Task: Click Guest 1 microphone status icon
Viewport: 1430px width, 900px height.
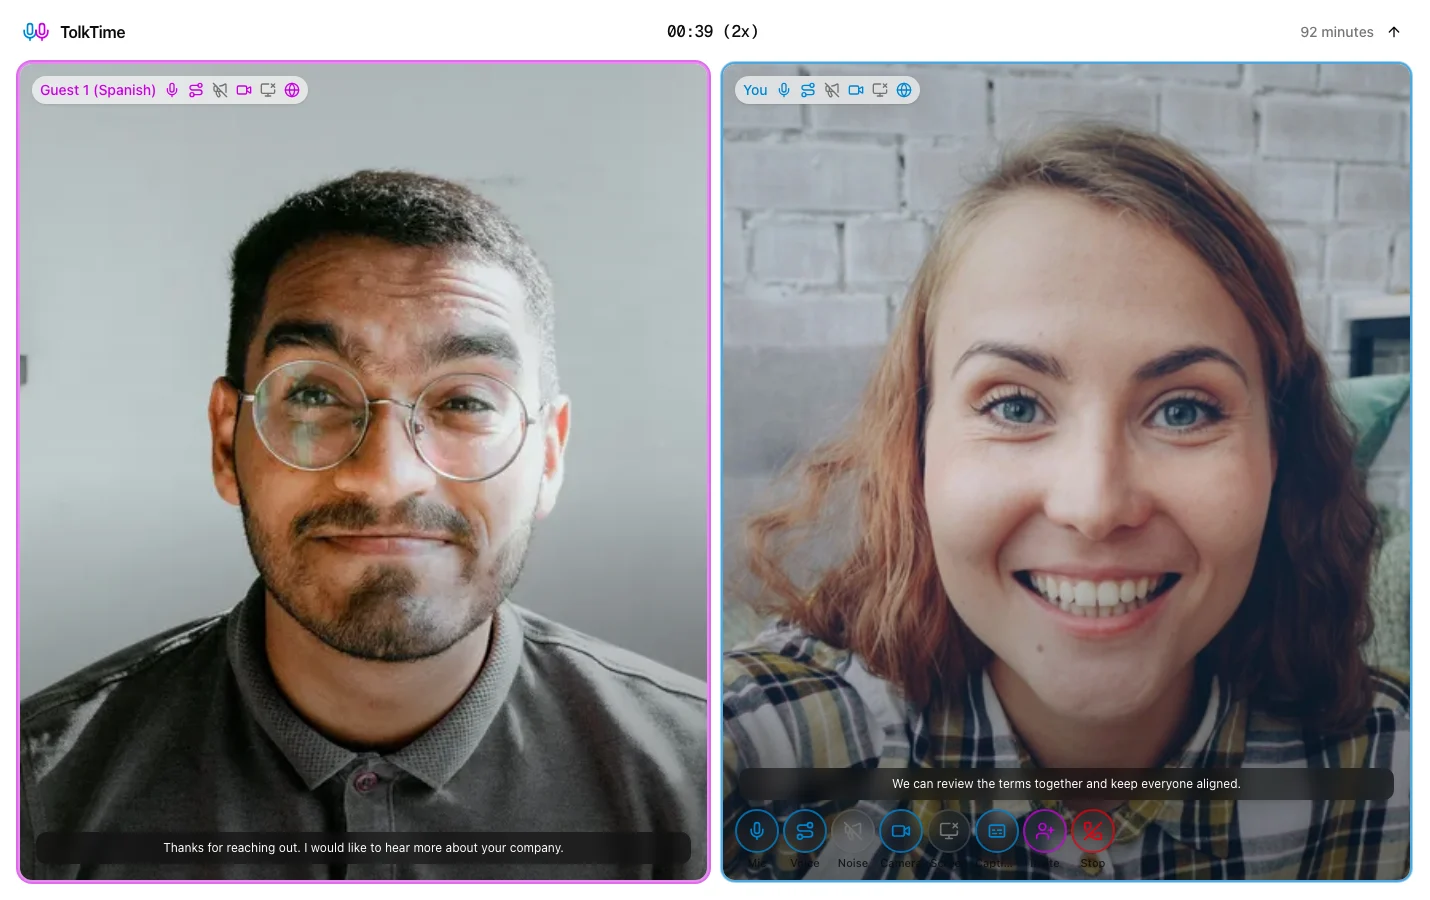Action: [x=172, y=90]
